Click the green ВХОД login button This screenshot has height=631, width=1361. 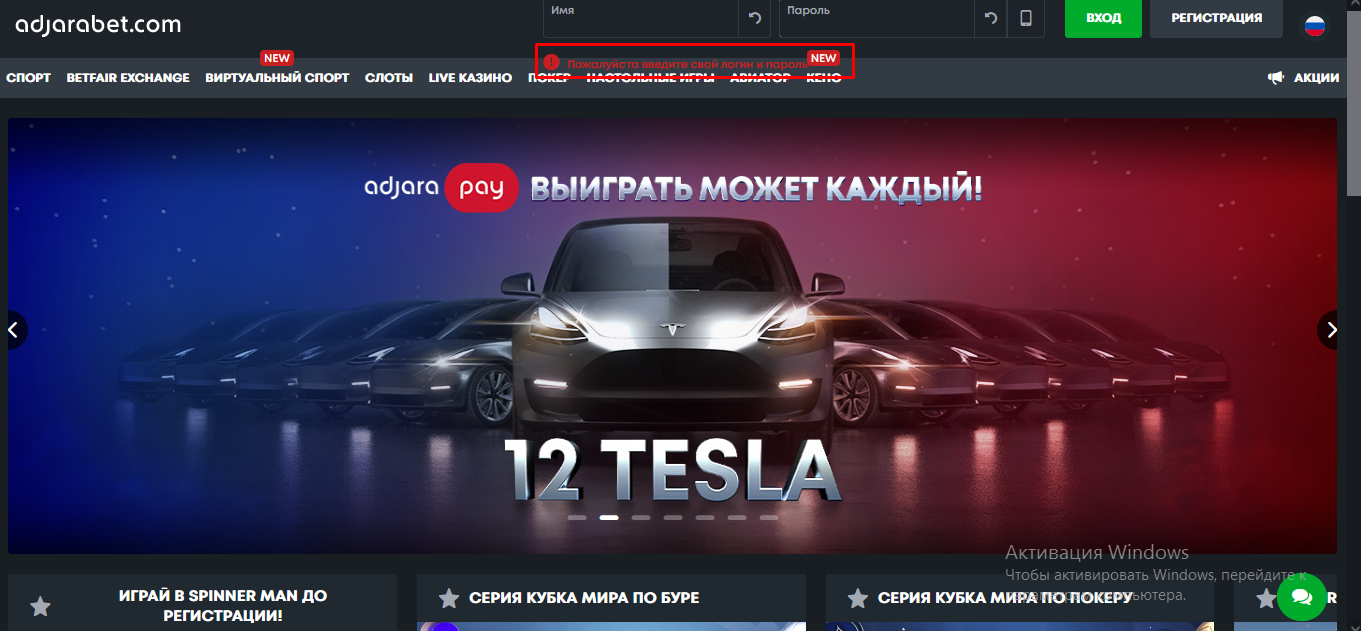click(1103, 18)
